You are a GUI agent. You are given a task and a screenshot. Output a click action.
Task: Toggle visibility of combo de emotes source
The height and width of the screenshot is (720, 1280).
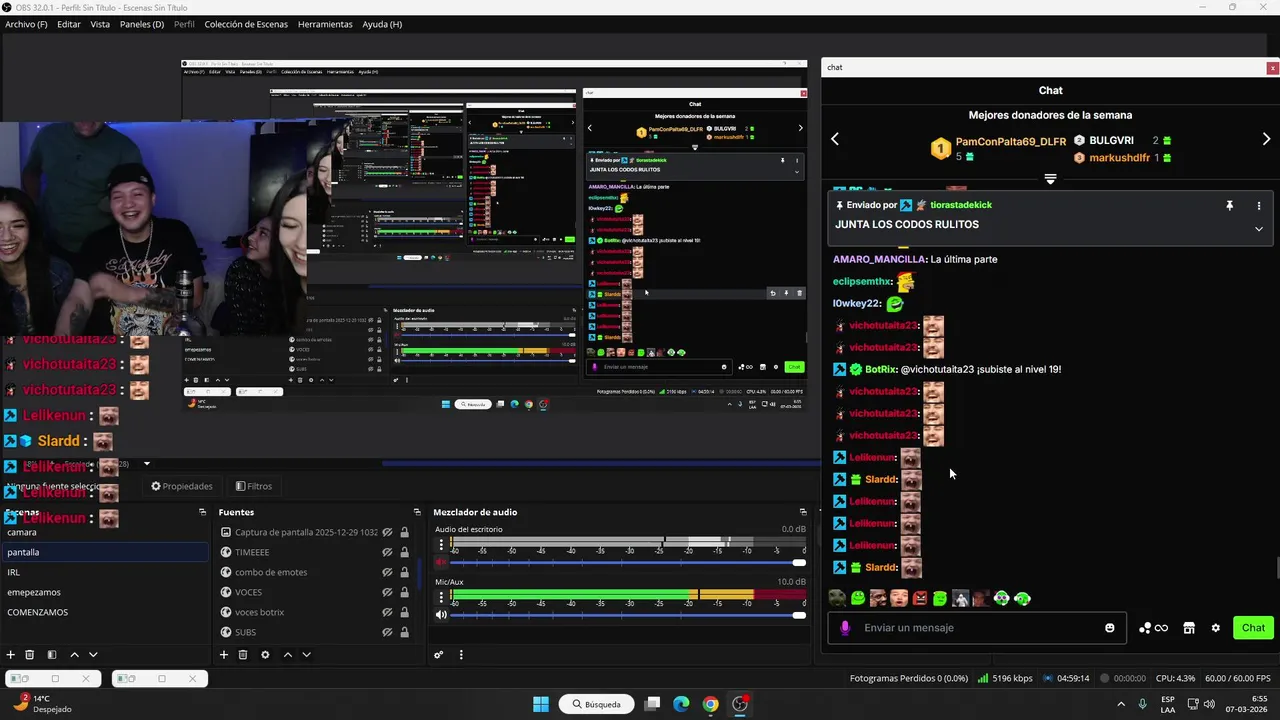[387, 572]
